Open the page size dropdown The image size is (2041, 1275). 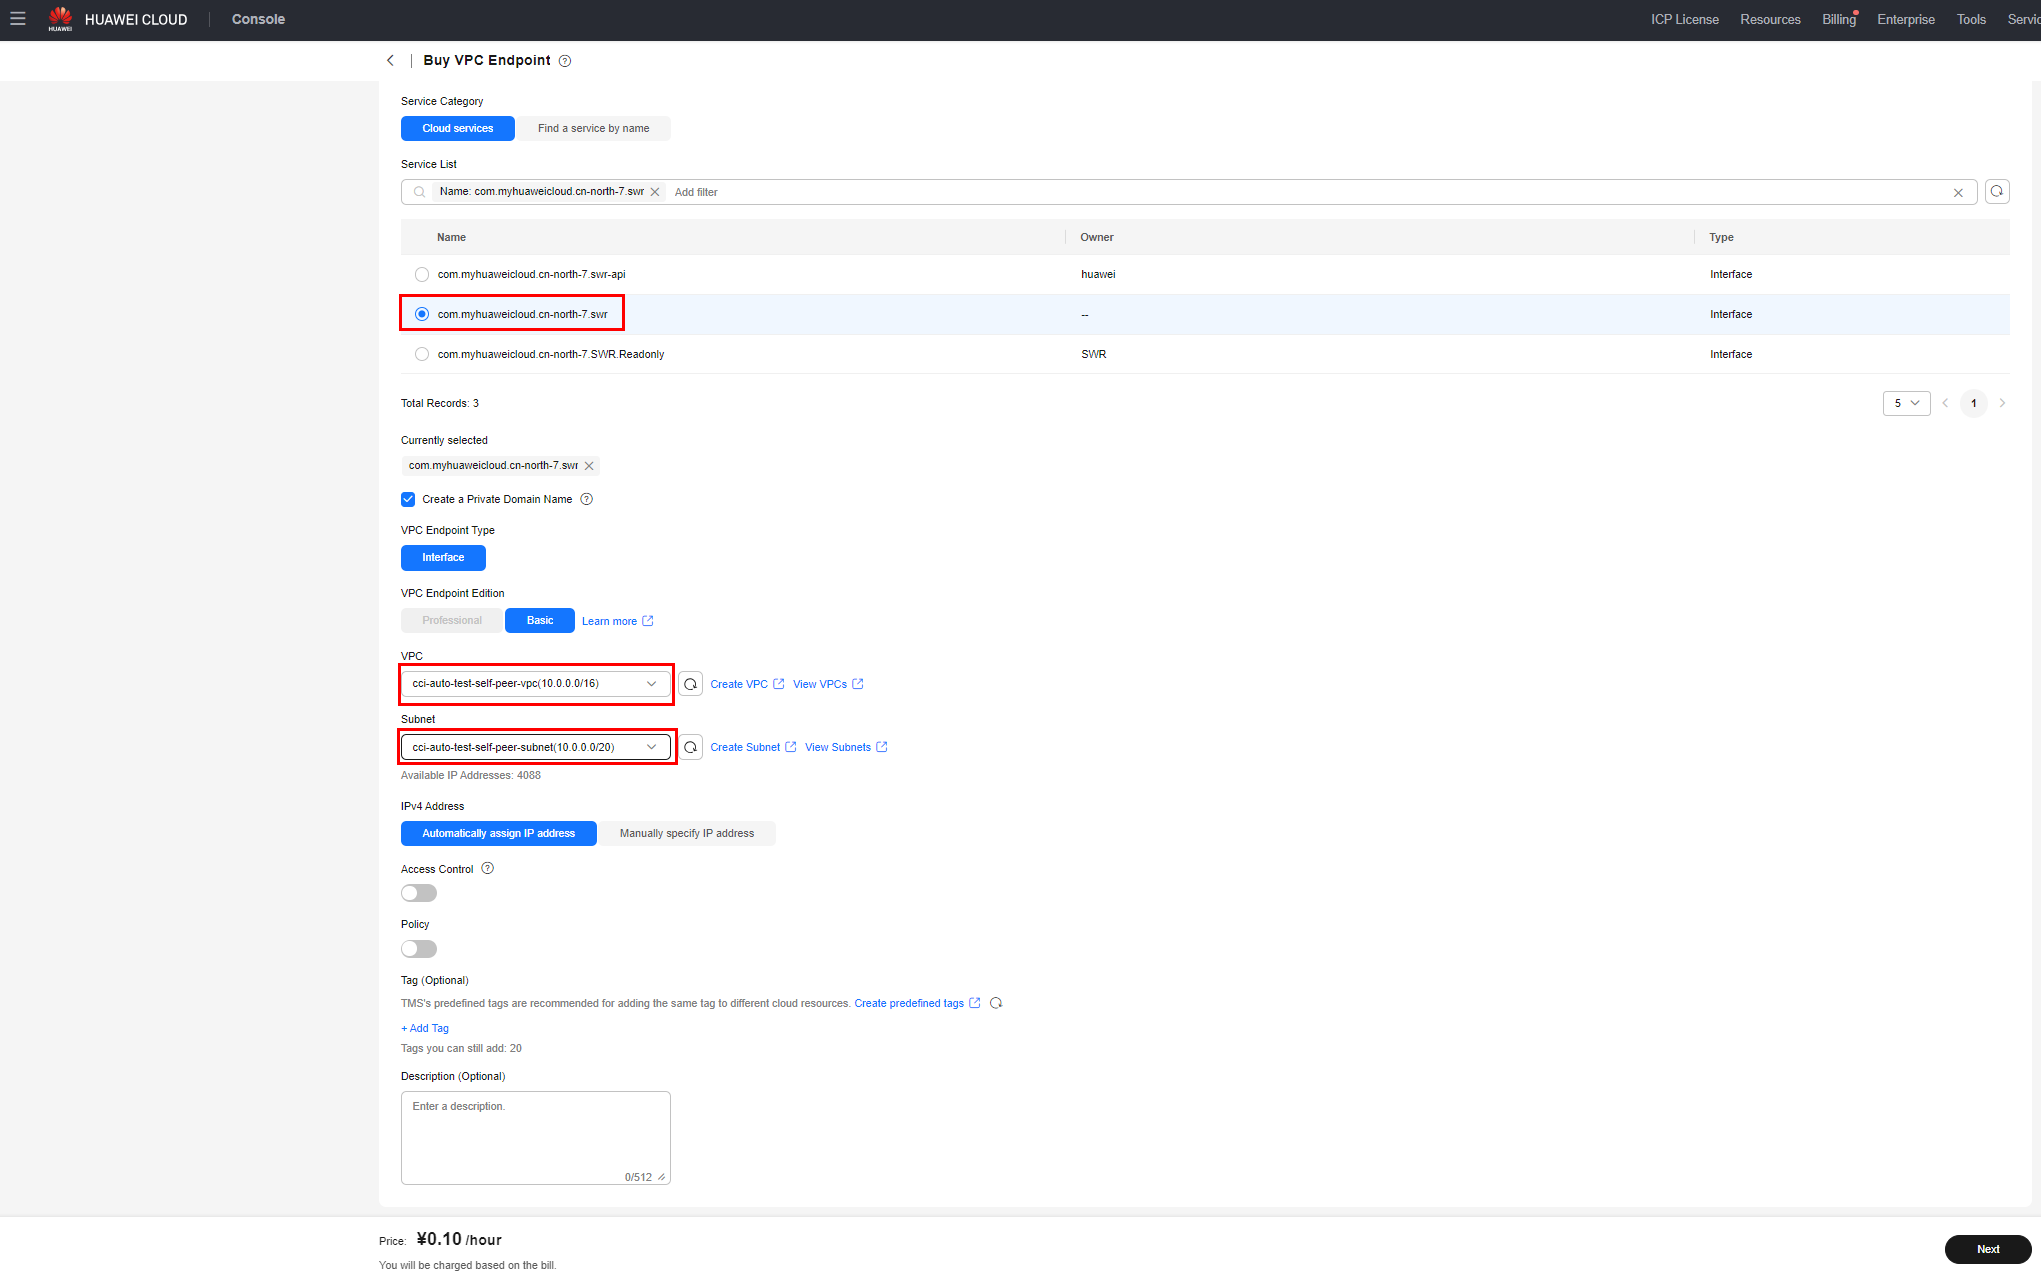[1906, 403]
